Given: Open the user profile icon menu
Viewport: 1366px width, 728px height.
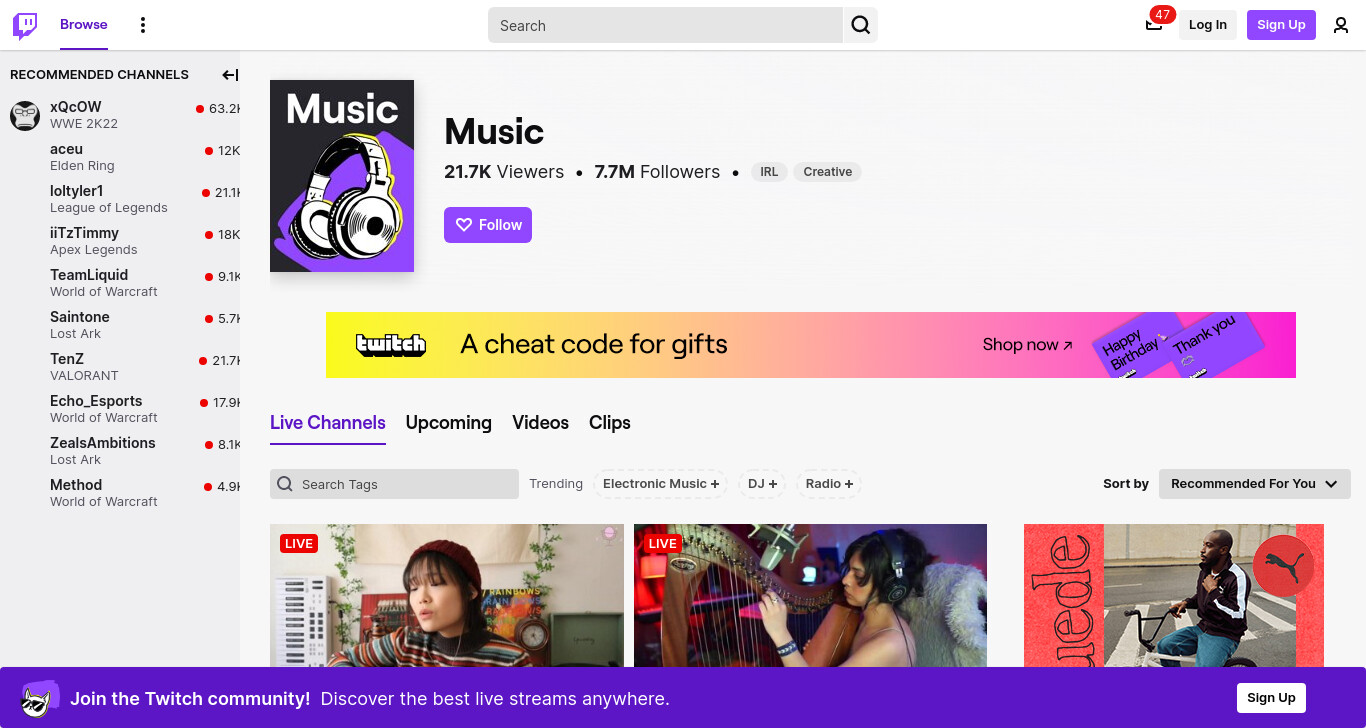Looking at the screenshot, I should (1341, 25).
